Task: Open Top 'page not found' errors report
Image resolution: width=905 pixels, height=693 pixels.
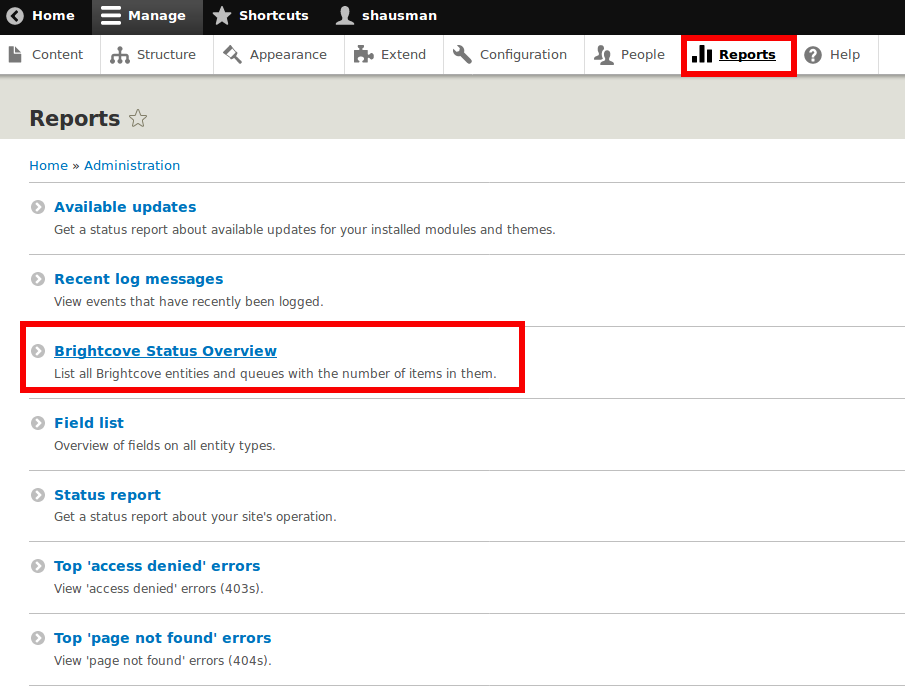Action: point(162,637)
